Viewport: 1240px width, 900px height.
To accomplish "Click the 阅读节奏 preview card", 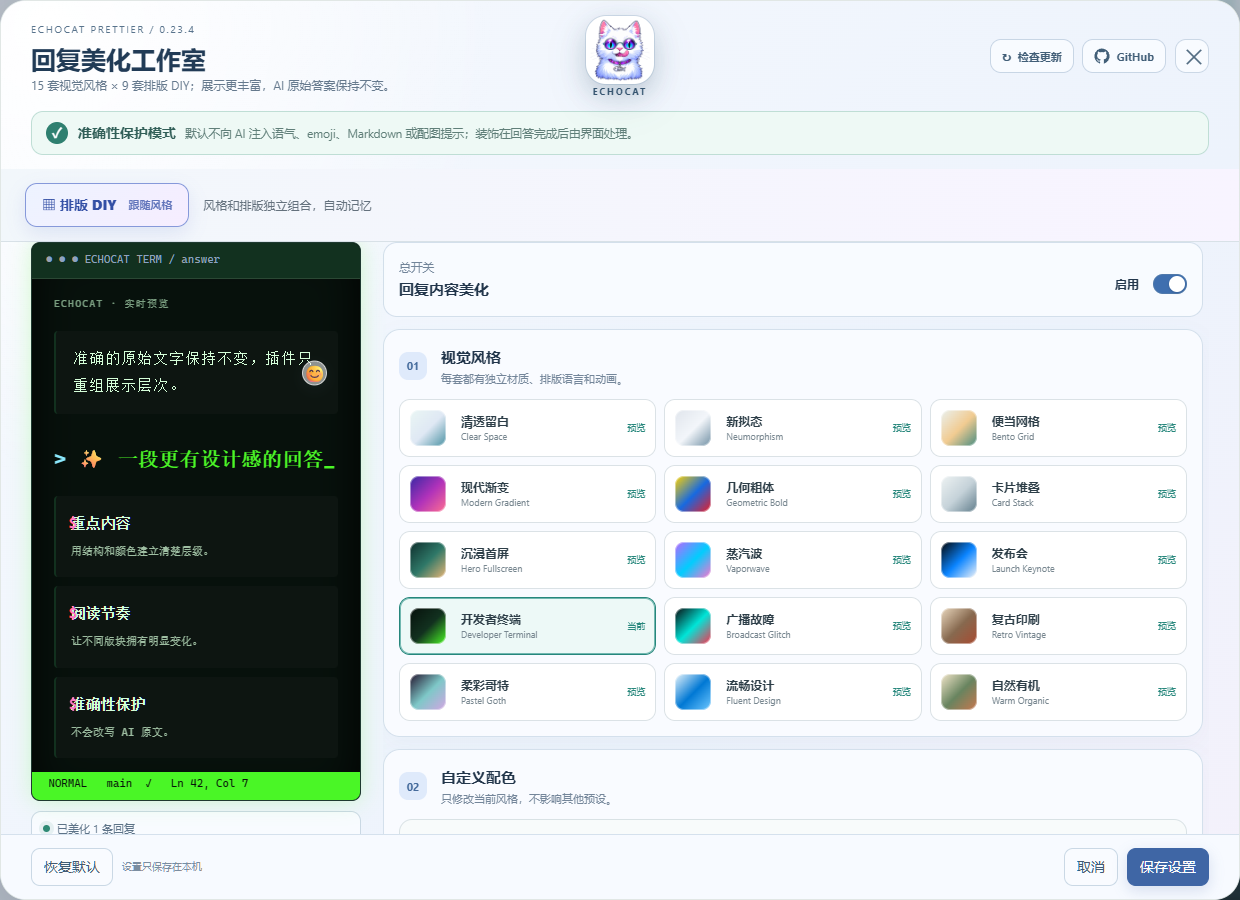I will (196, 627).
